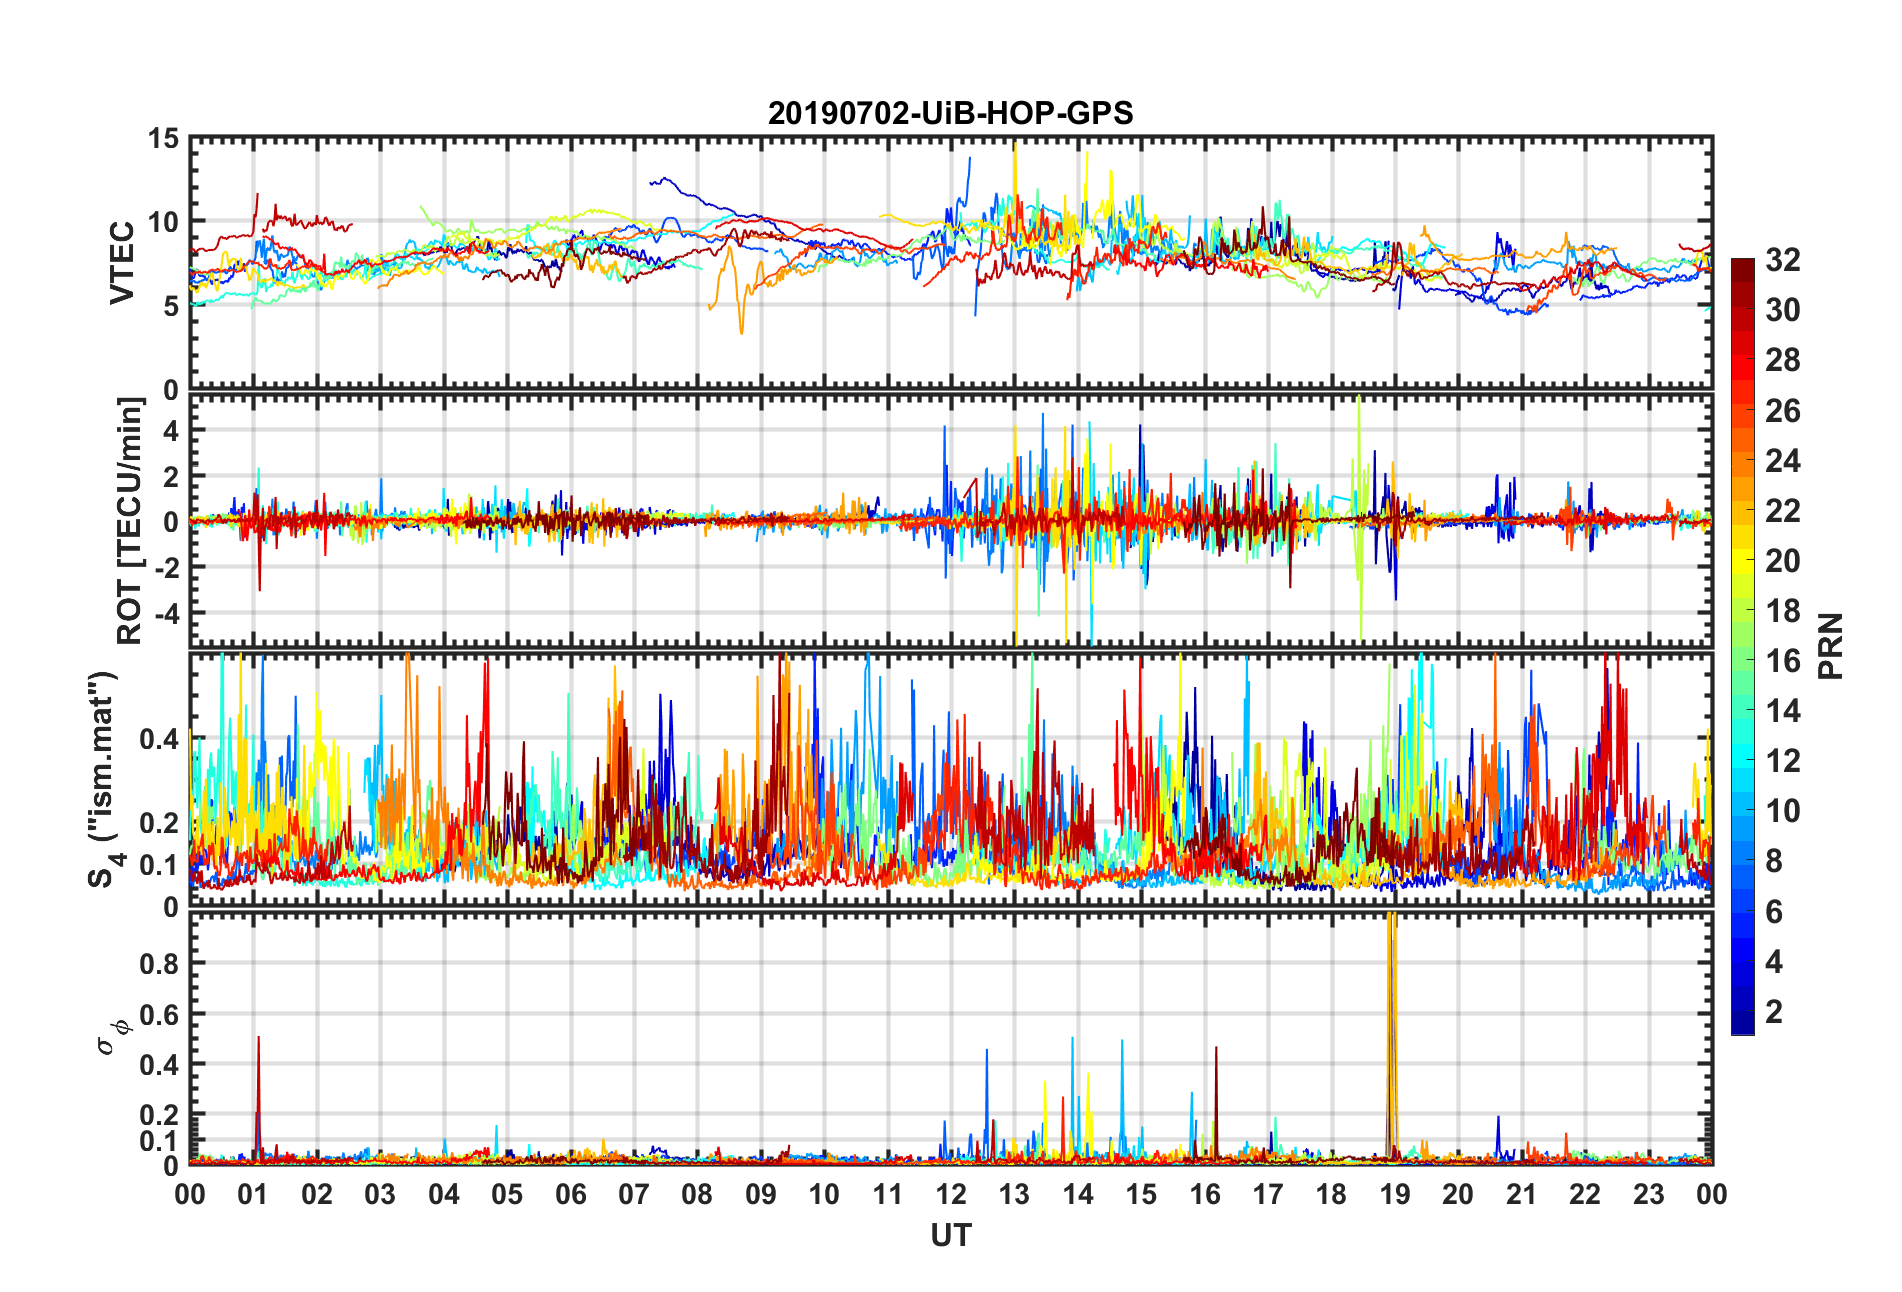Viewport: 1902px width, 1292px height.
Task: Click x-axis hour tick label 07
Action: (x=634, y=1194)
